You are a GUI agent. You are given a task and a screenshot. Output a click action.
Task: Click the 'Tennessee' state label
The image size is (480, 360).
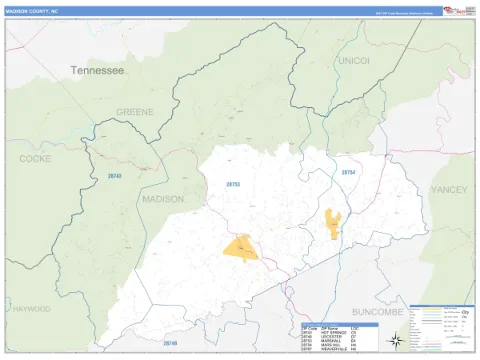coord(97,70)
